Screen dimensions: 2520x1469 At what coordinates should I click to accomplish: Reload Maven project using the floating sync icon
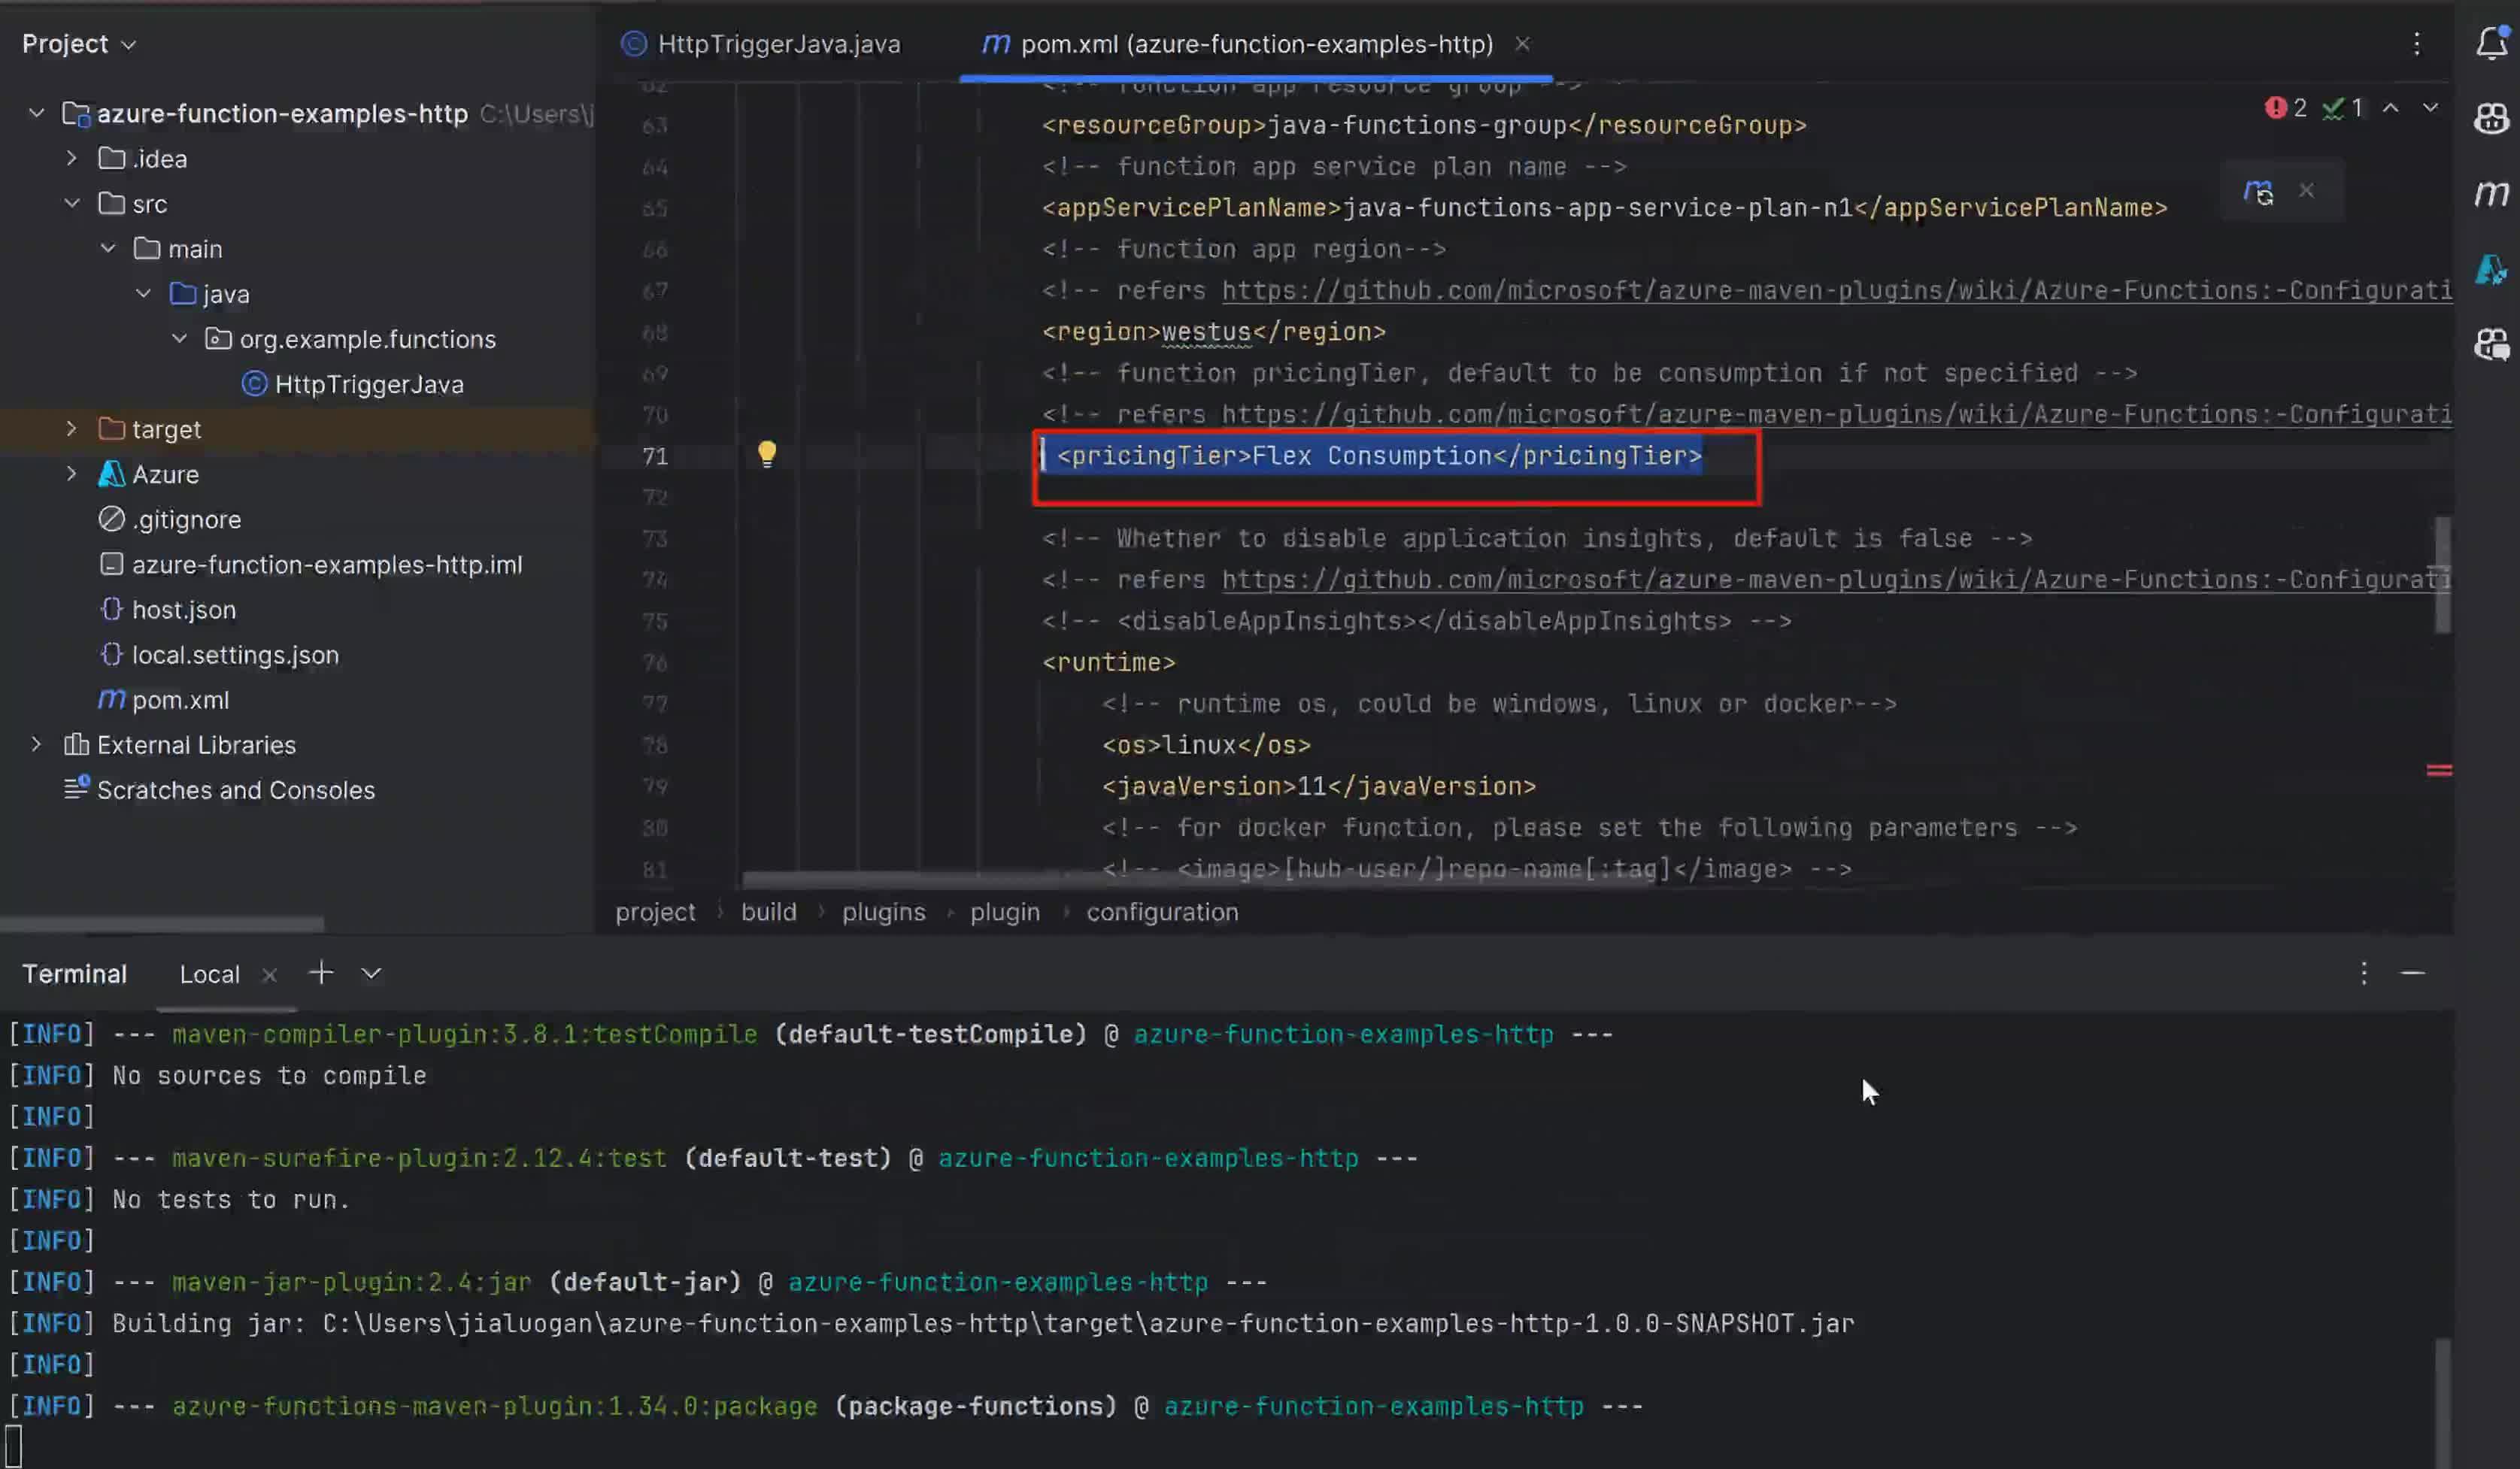click(2257, 191)
